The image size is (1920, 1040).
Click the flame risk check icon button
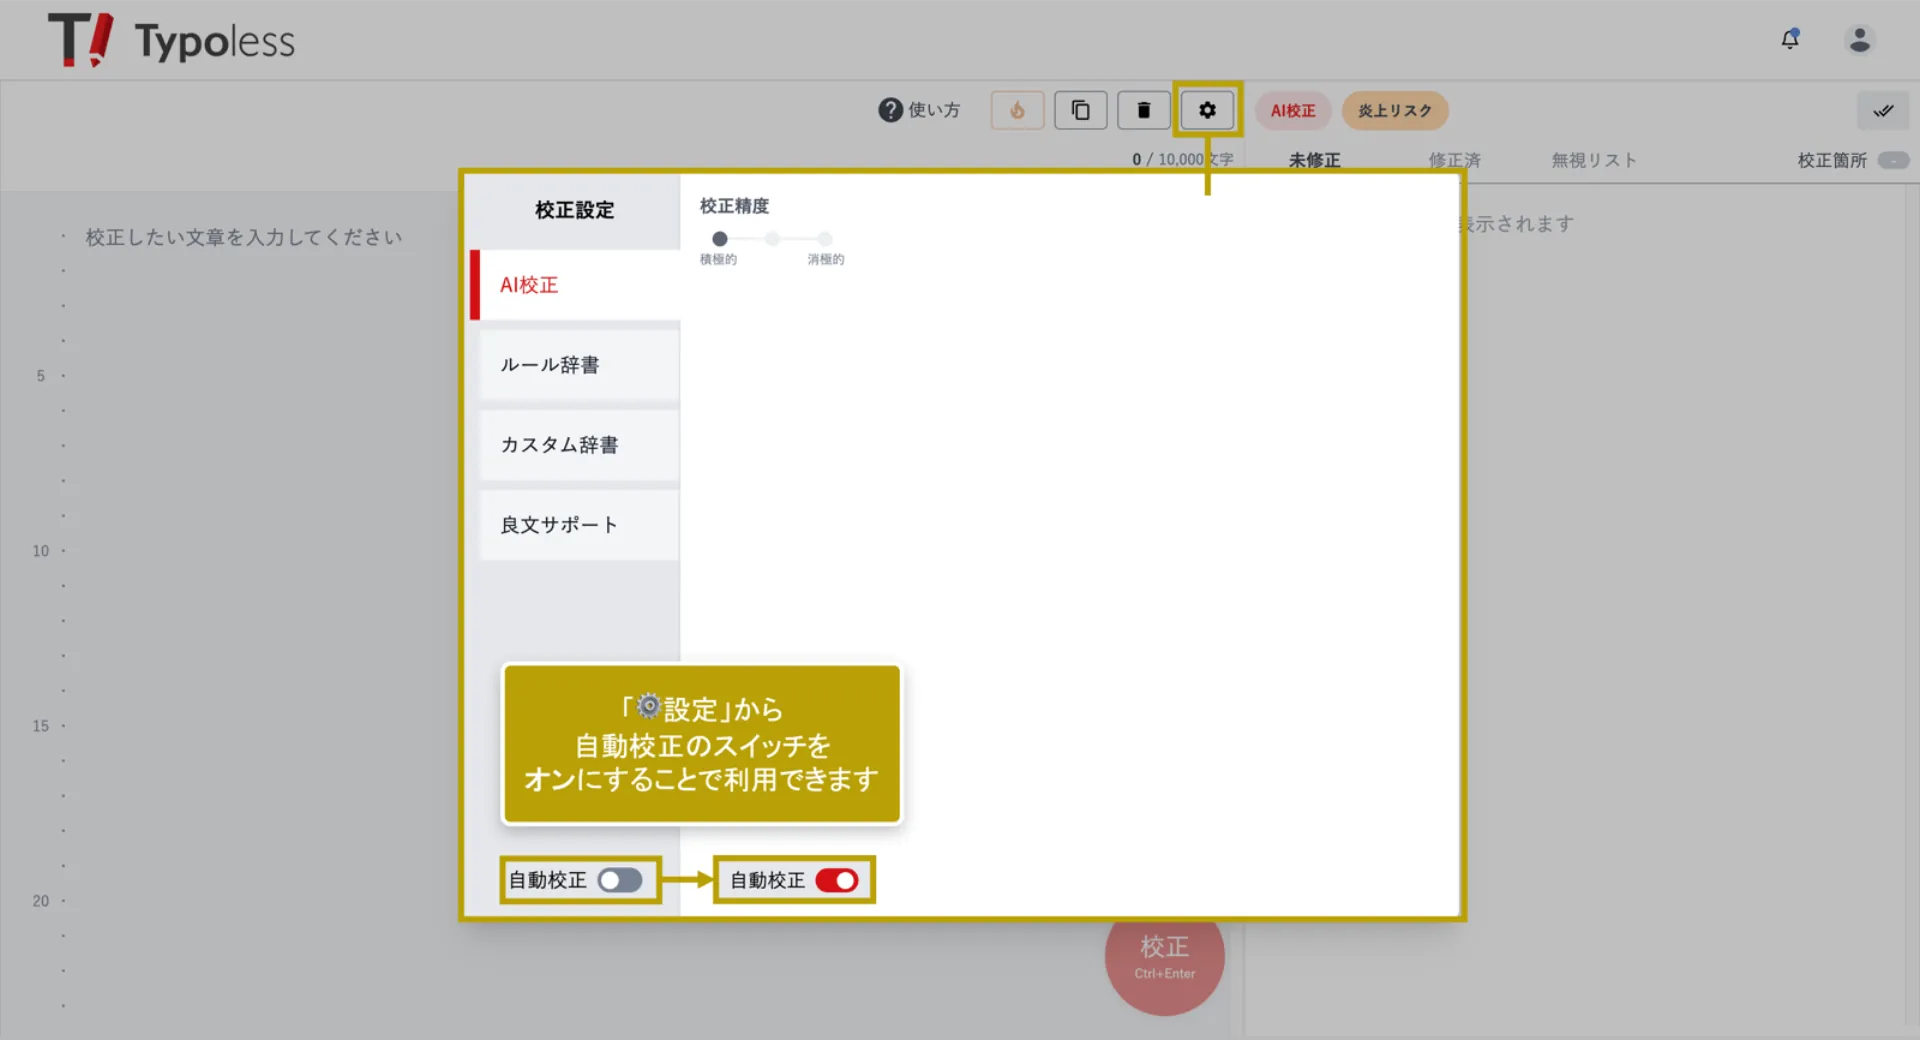[1017, 110]
